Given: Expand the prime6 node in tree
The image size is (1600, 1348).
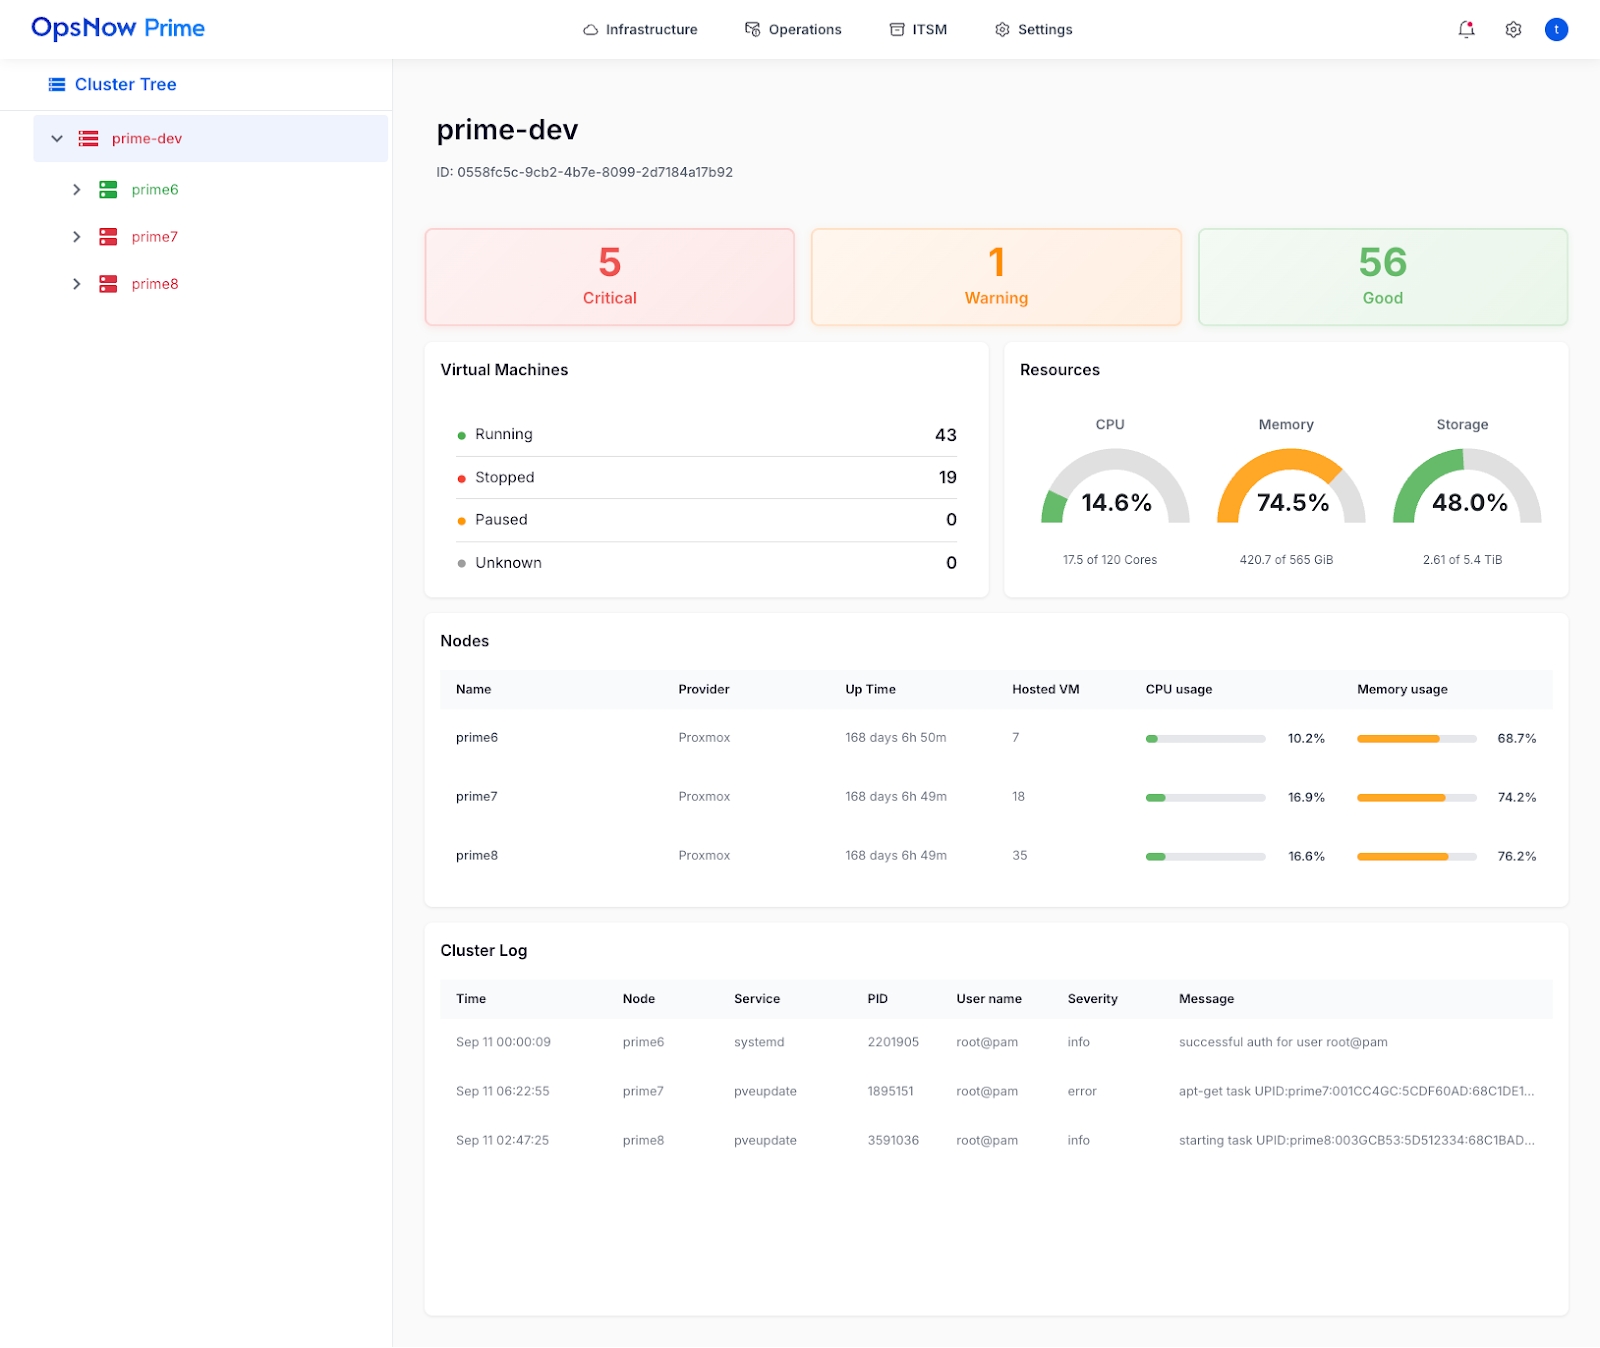Looking at the screenshot, I should 76,190.
